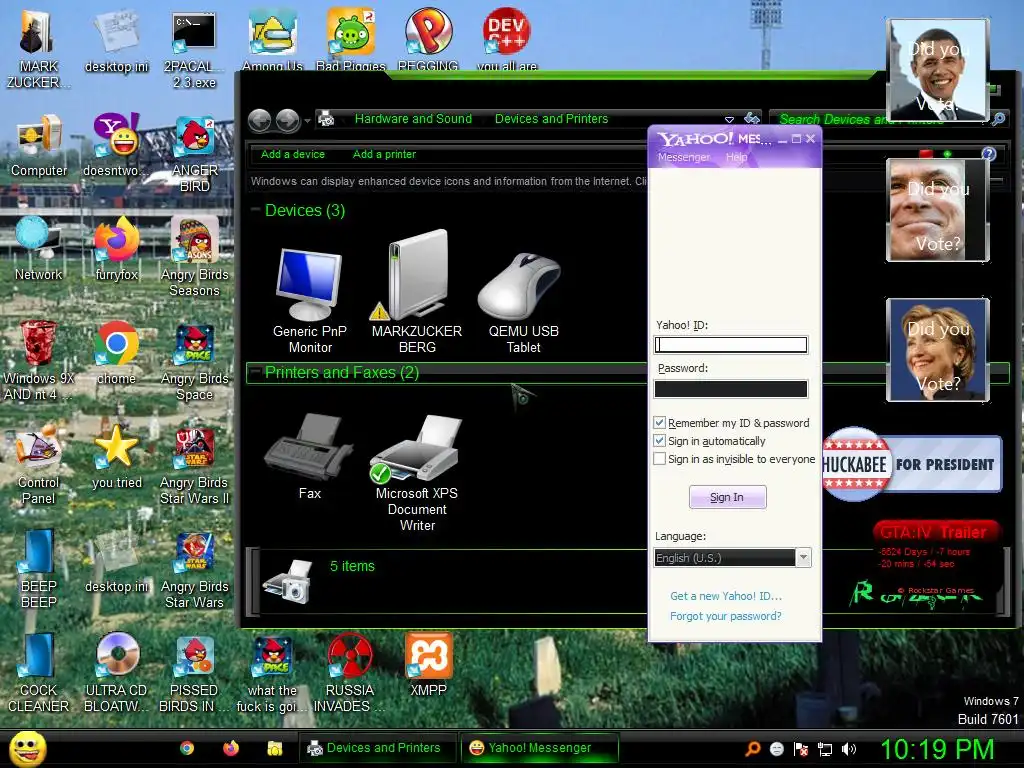Click the Hillary 'Did you Vote?' gadget

coord(937,349)
